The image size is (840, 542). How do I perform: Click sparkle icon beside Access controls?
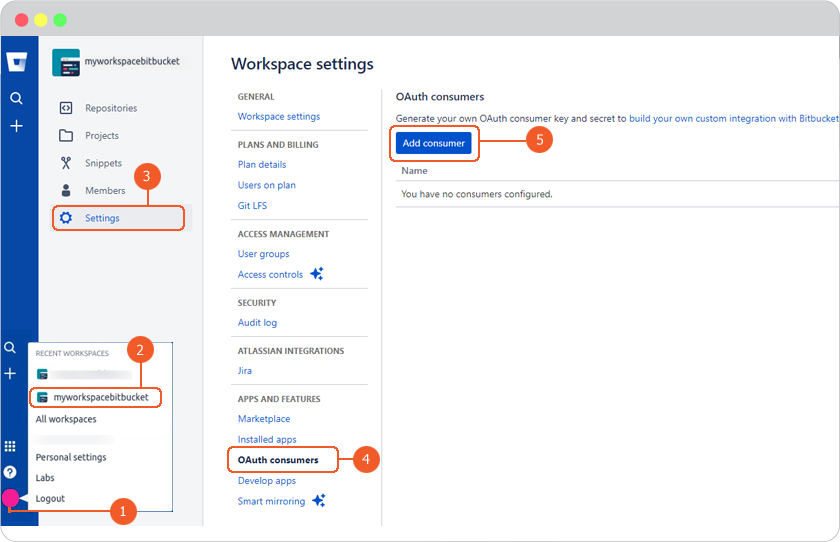point(317,273)
